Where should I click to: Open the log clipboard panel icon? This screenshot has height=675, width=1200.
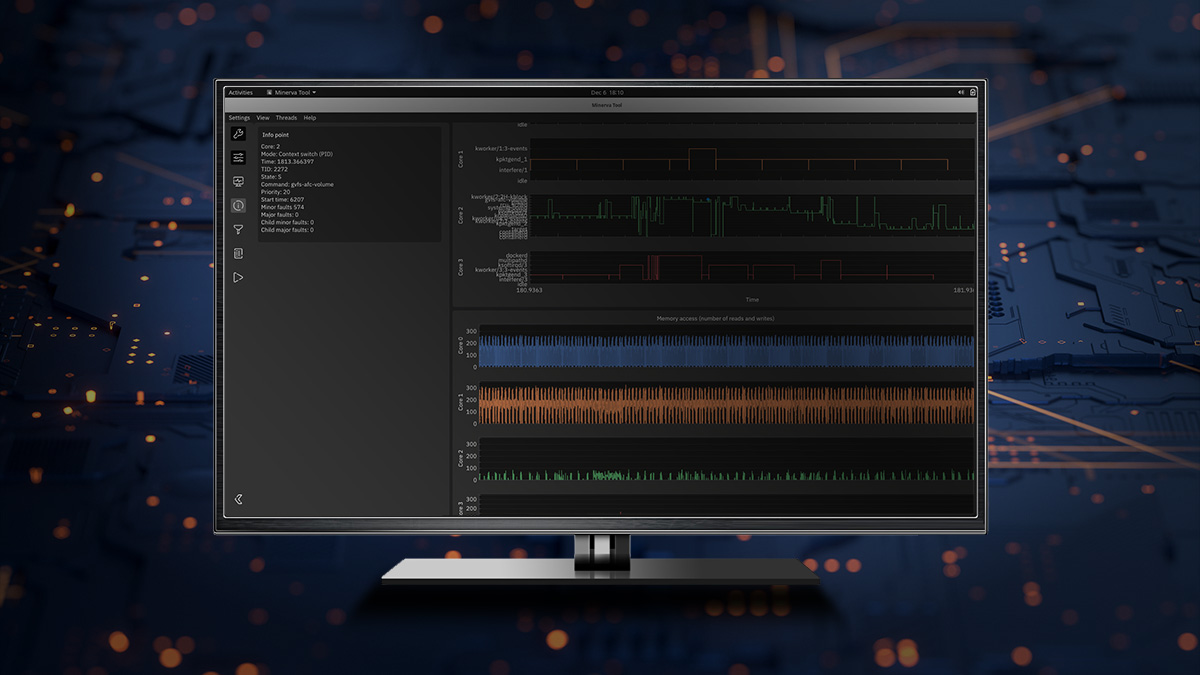tap(238, 253)
